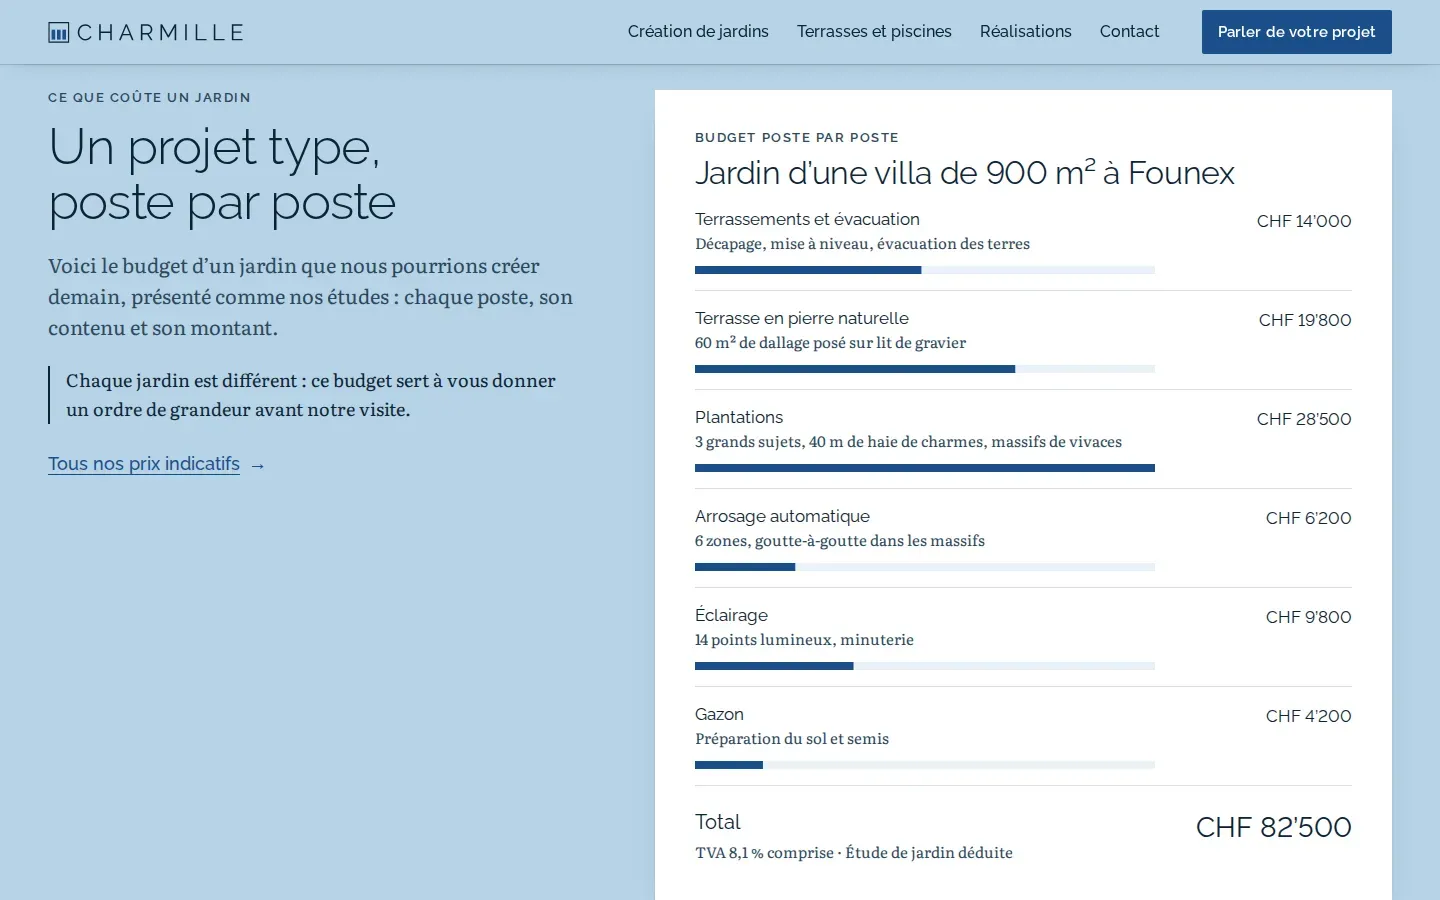Open the Création de jardins menu item

[x=698, y=32]
